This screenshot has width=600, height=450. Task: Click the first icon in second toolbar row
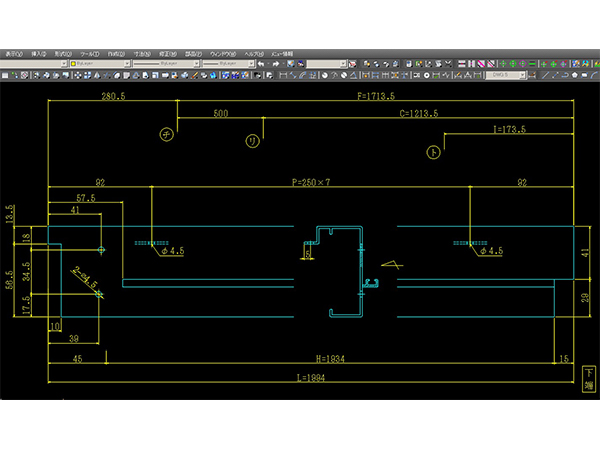pos(5,74)
